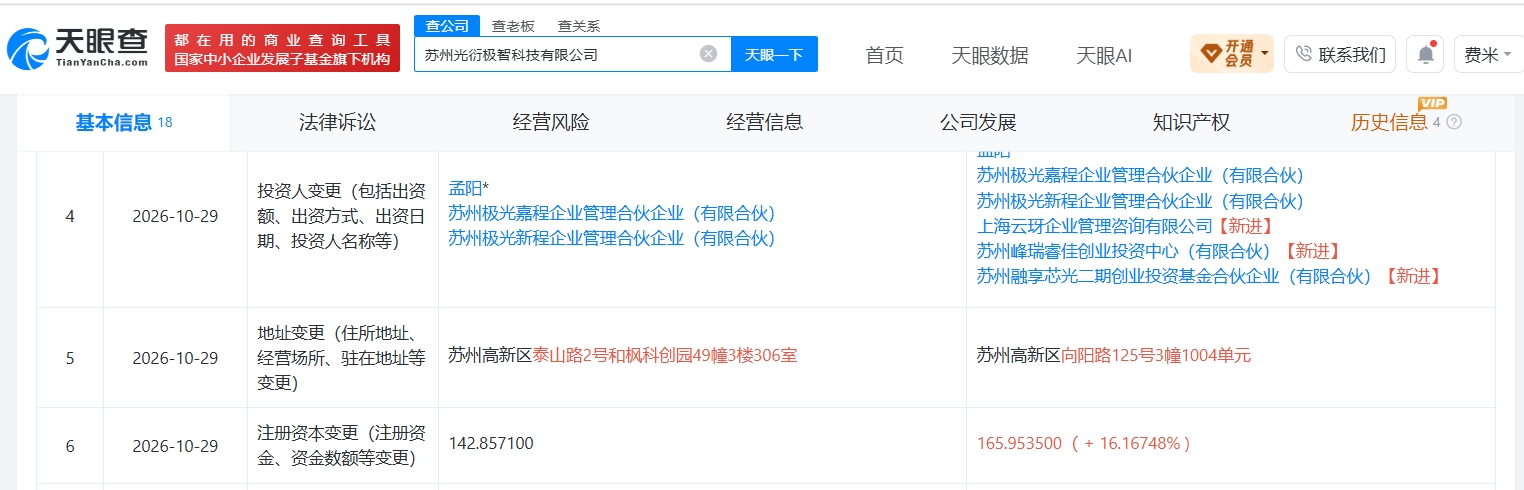Screen dimensions: 1524x490
Task: Click the 142.857100 registered capital value
Action: [x=491, y=443]
